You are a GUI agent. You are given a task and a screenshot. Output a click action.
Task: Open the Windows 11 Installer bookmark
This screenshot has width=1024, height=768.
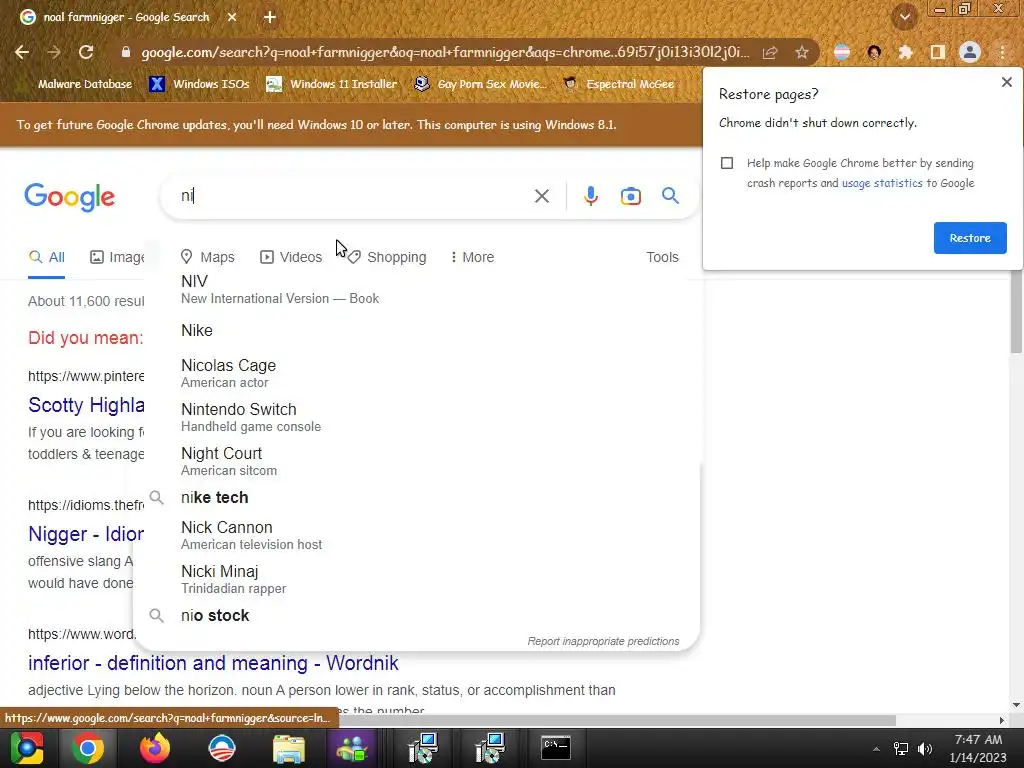pyautogui.click(x=332, y=84)
